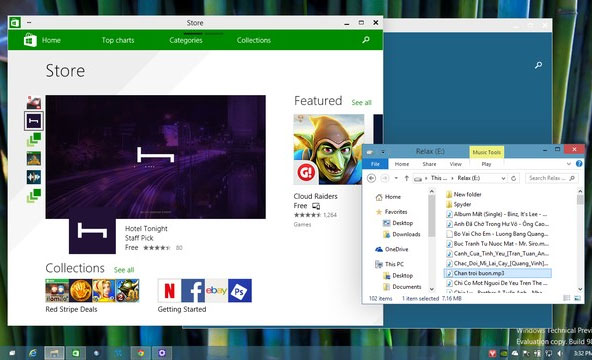The height and width of the screenshot is (360, 592).
Task: Open the Red Stripe Deals collection thumbnails
Action: coord(92,291)
